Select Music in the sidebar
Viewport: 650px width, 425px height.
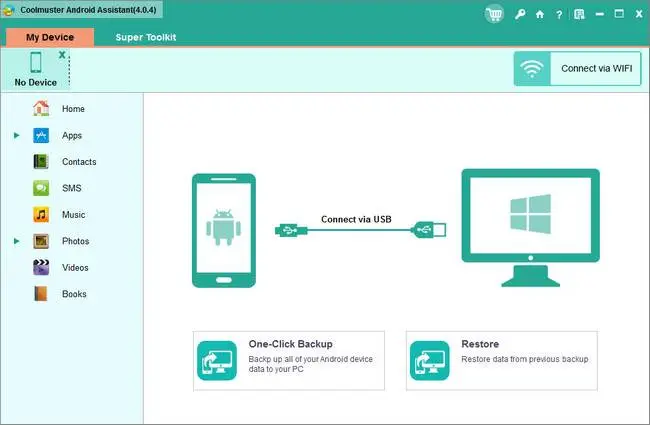point(73,215)
